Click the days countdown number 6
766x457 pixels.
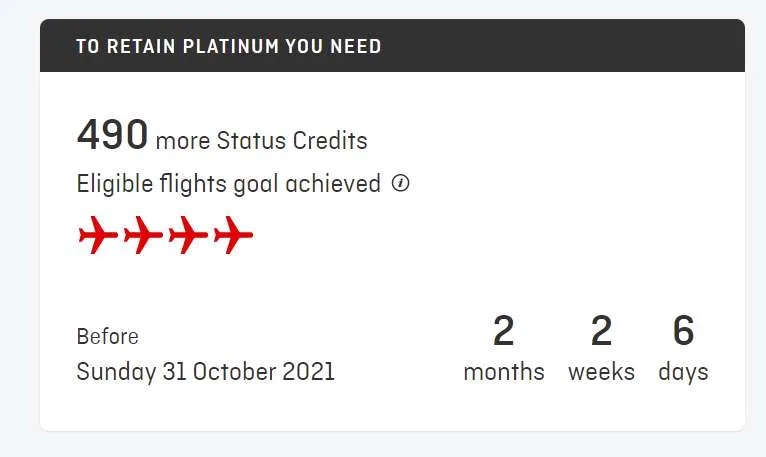point(683,331)
